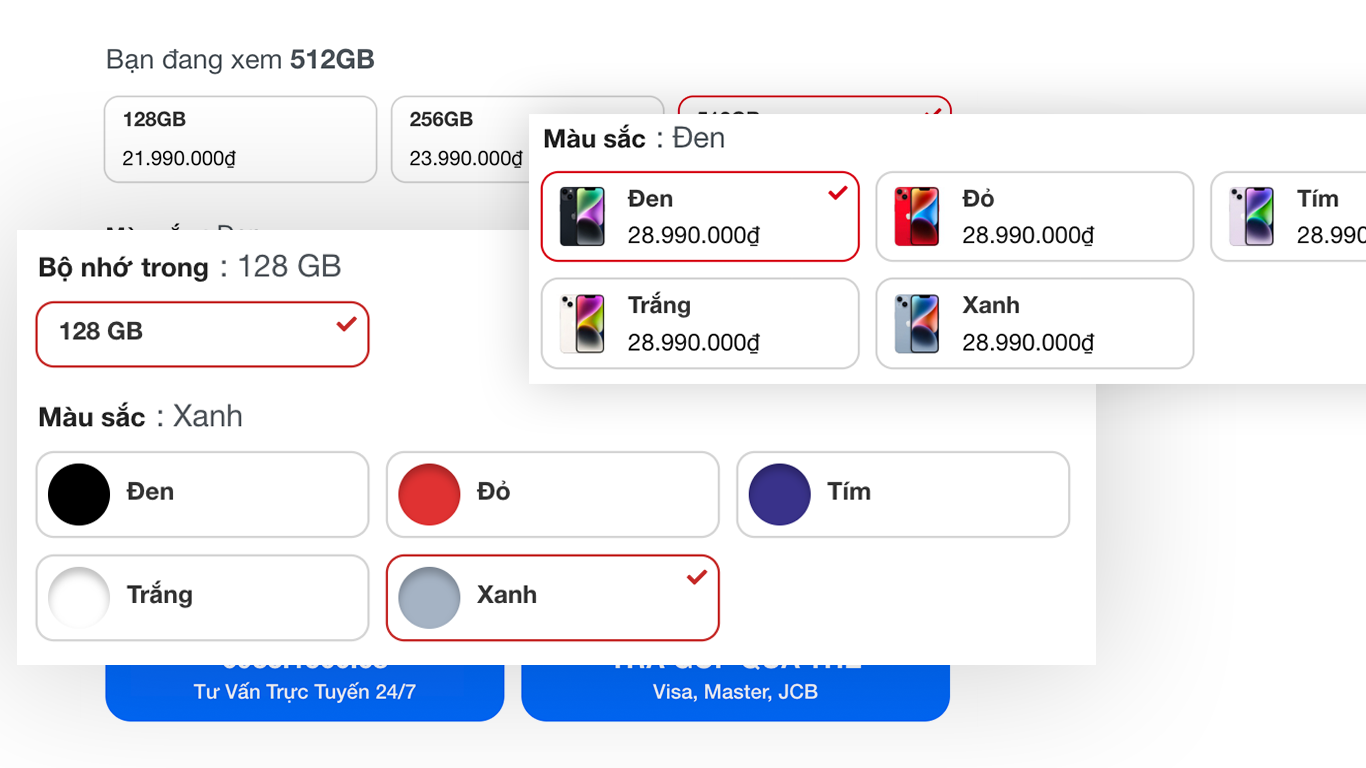The image size is (1366, 768).
Task: Choose Trắng option priced 28.990.000₫
Action: 700,323
